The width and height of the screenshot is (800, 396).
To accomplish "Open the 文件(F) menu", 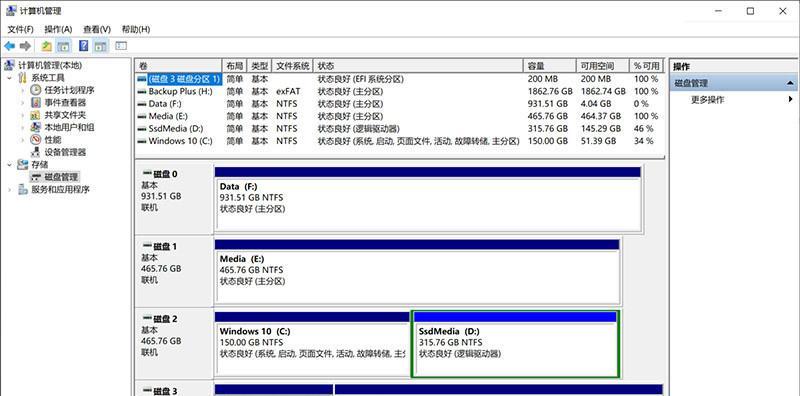I will [x=20, y=29].
